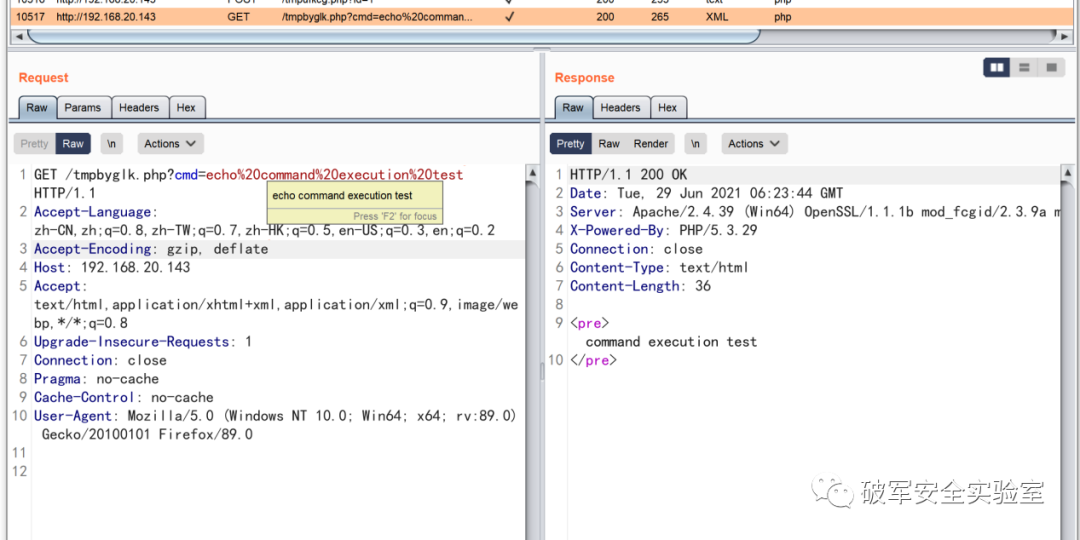This screenshot has height=540, width=1080.
Task: Click the Content-Length: 36 header
Action: point(640,286)
